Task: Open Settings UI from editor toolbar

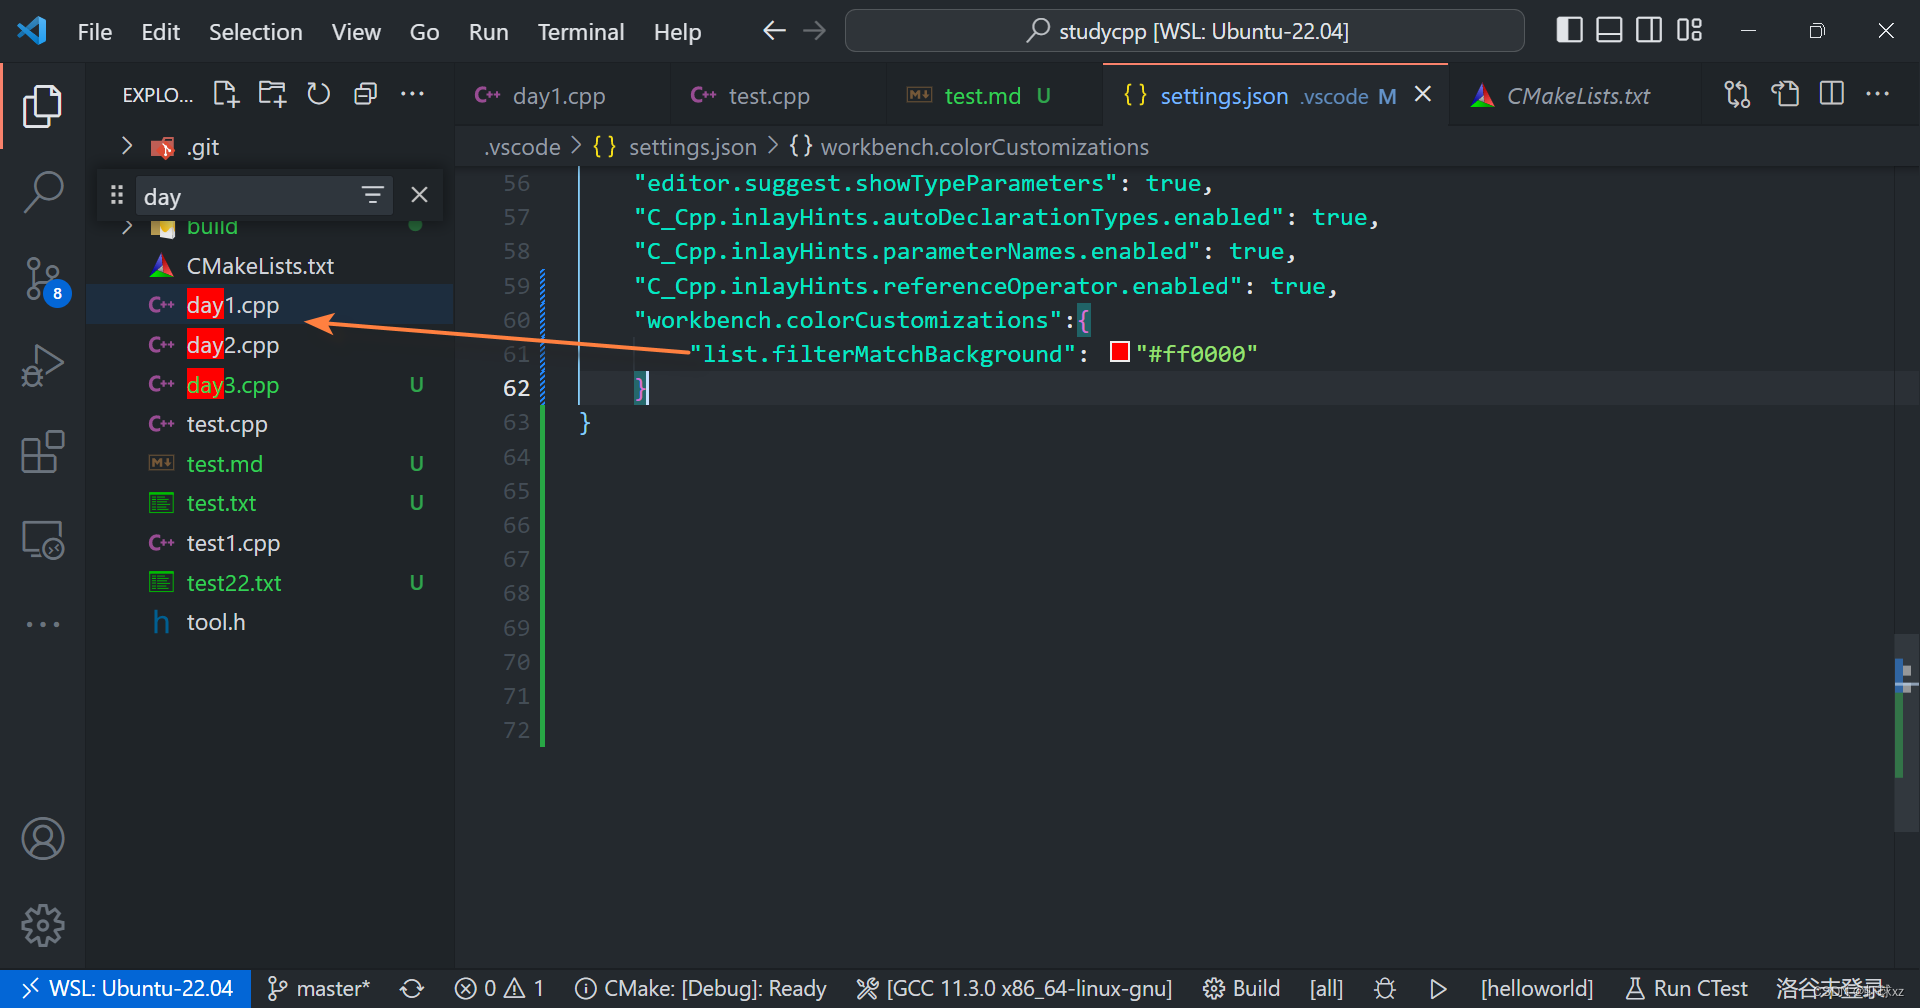Action: pyautogui.click(x=1785, y=94)
